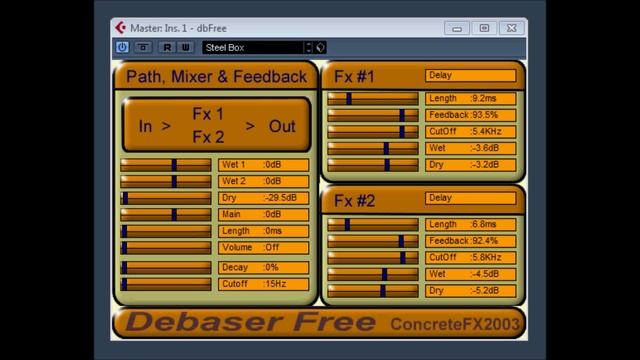
Task: Click the Debaser Free ConcreteFX2003 banner
Action: click(x=319, y=322)
